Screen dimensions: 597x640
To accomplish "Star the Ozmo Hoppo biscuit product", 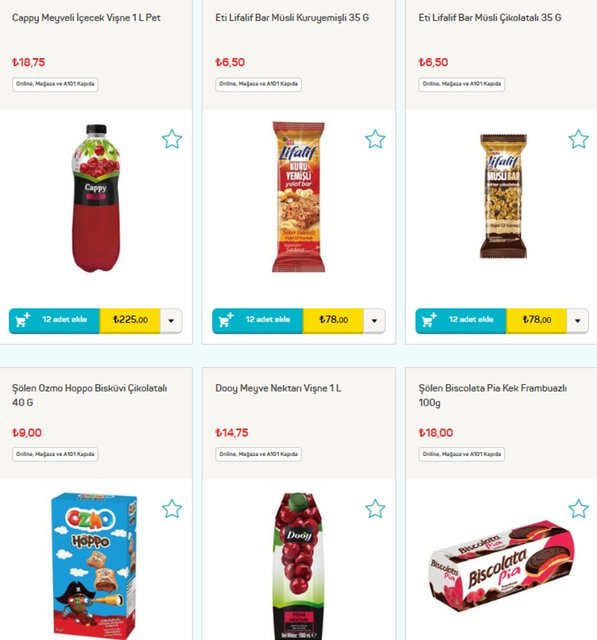I will pos(172,509).
